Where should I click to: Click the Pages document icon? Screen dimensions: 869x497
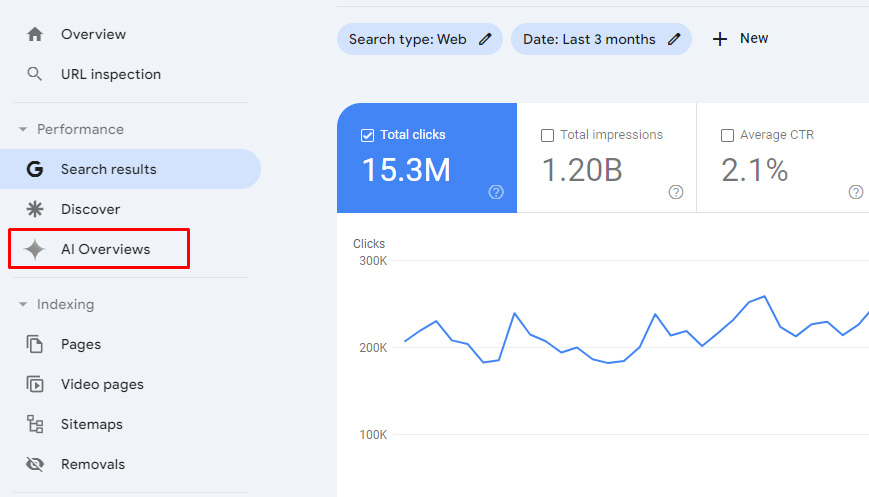pyautogui.click(x=35, y=344)
